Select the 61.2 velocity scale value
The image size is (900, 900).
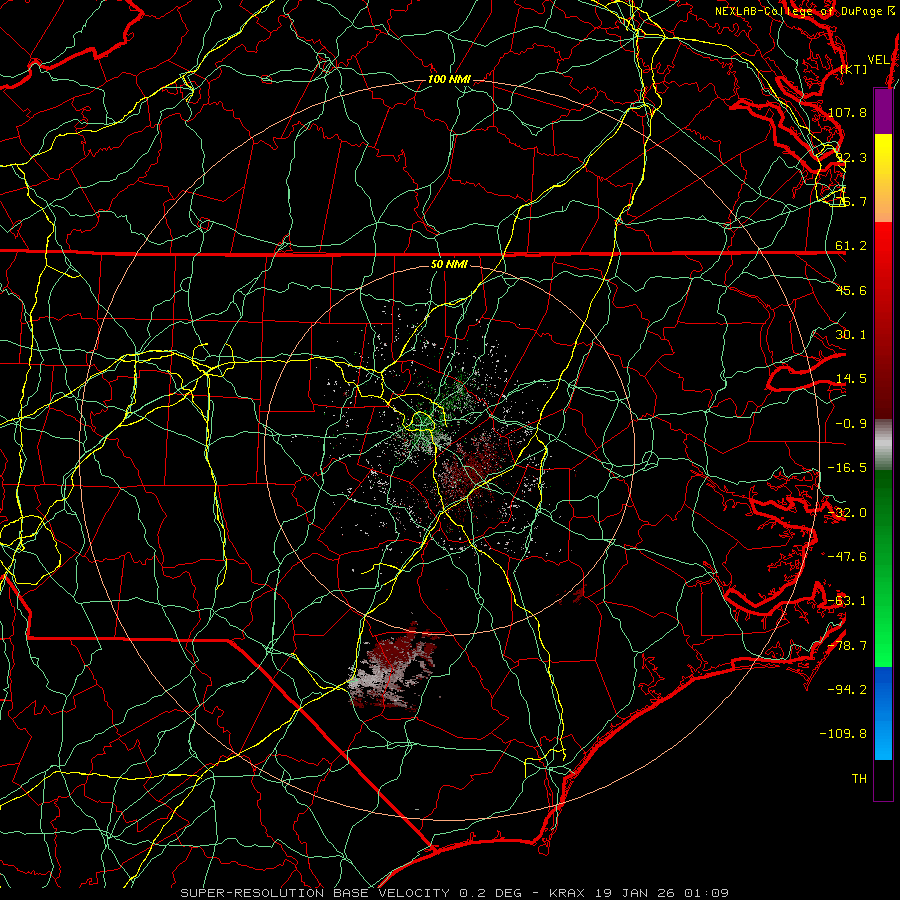pyautogui.click(x=851, y=246)
